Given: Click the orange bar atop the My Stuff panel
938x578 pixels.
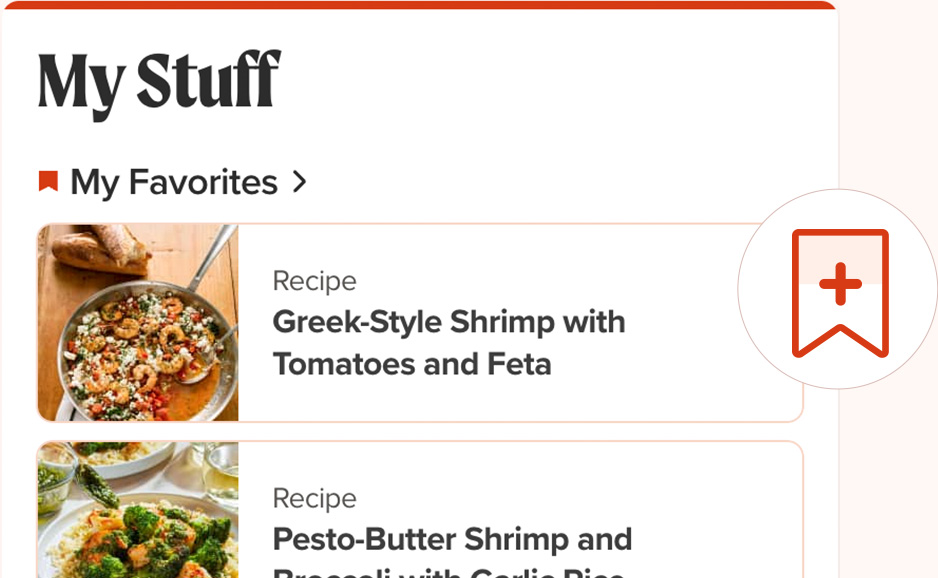Looking at the screenshot, I should (x=419, y=5).
